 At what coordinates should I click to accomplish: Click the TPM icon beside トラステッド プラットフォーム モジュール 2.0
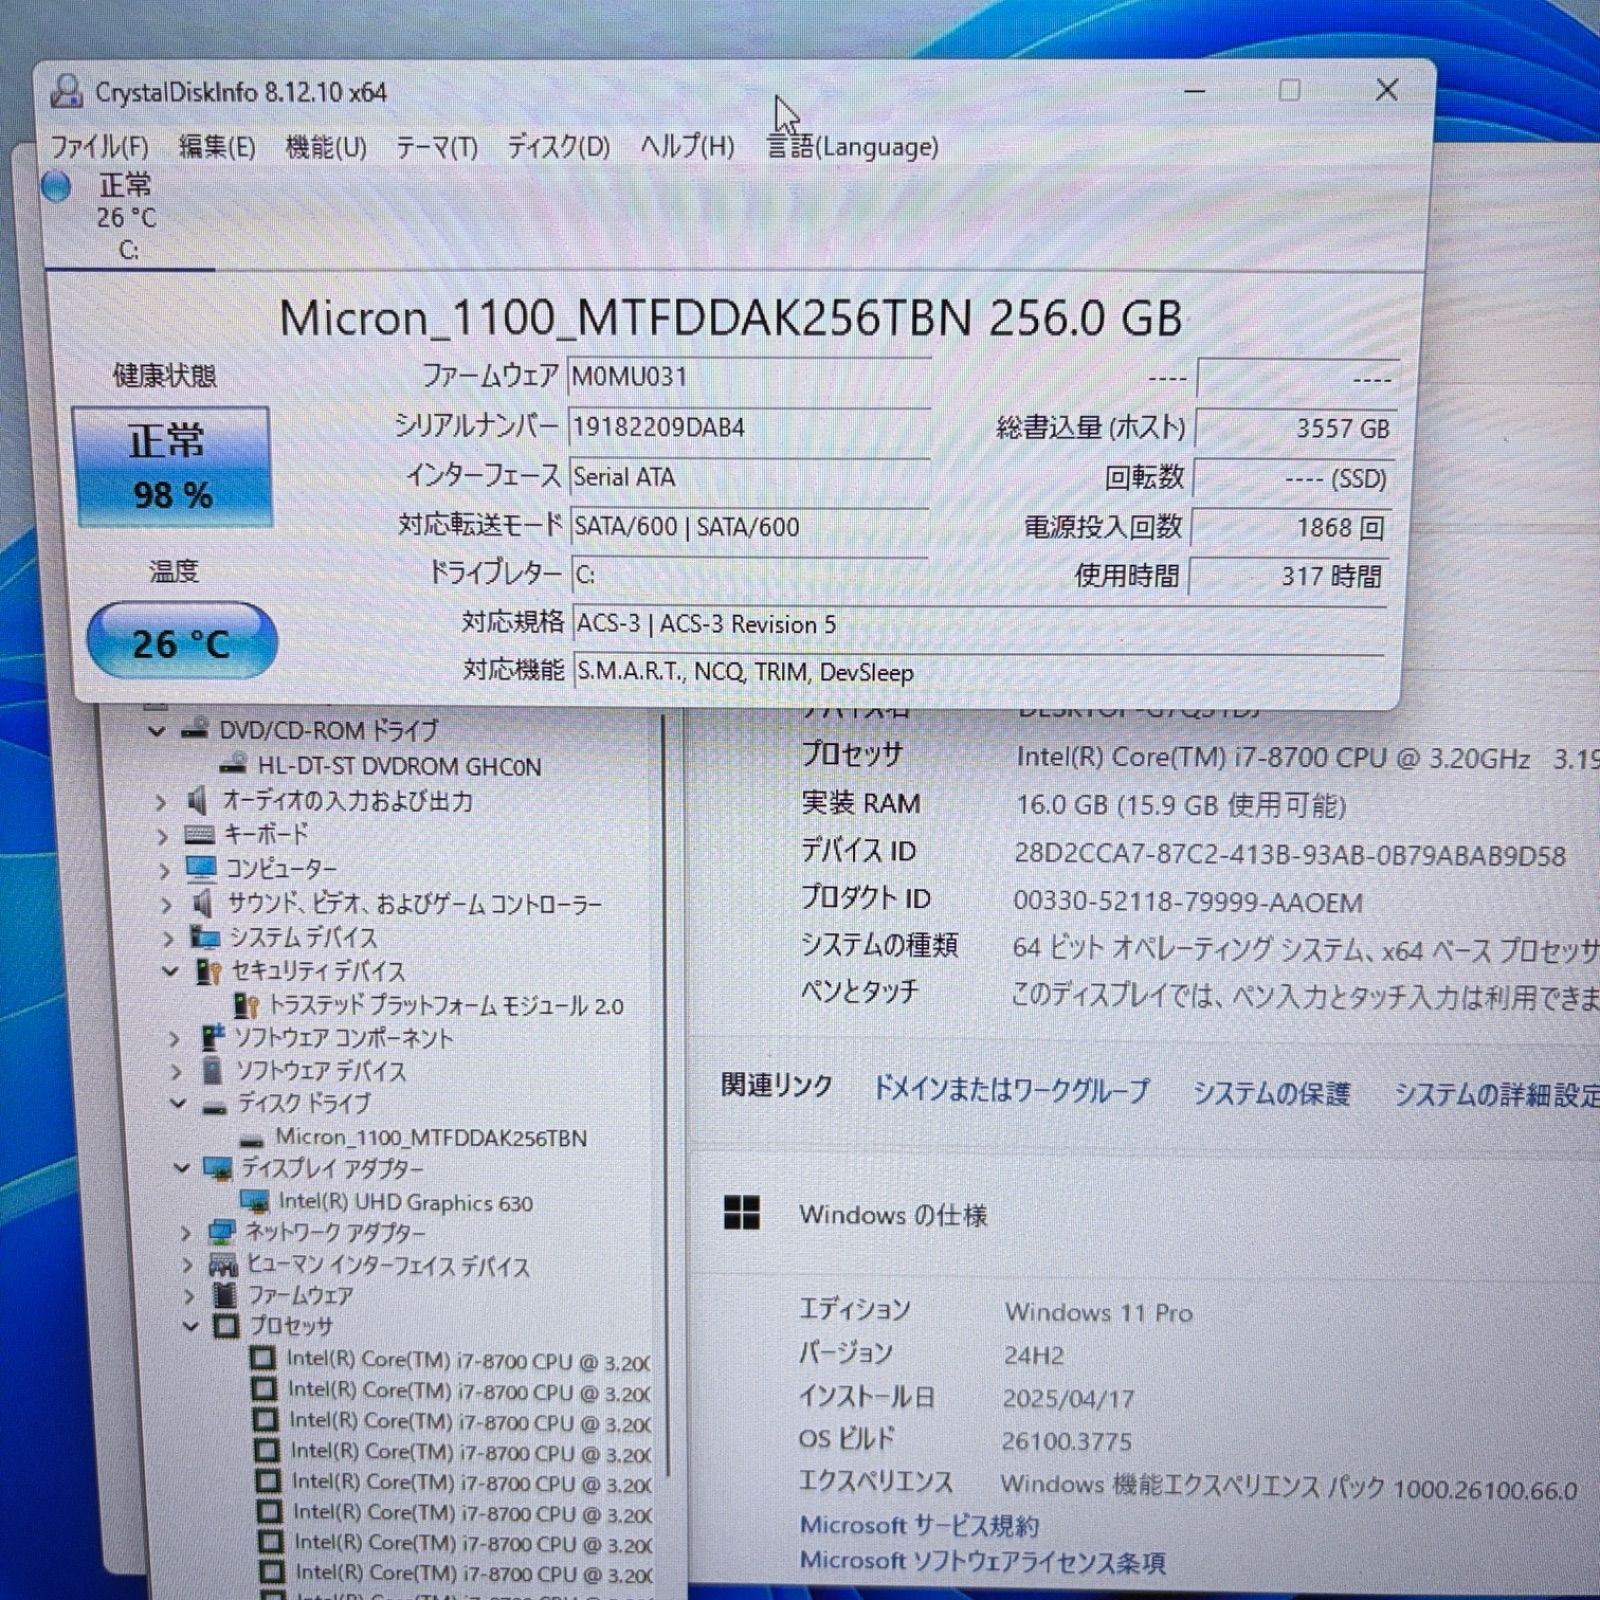246,1005
